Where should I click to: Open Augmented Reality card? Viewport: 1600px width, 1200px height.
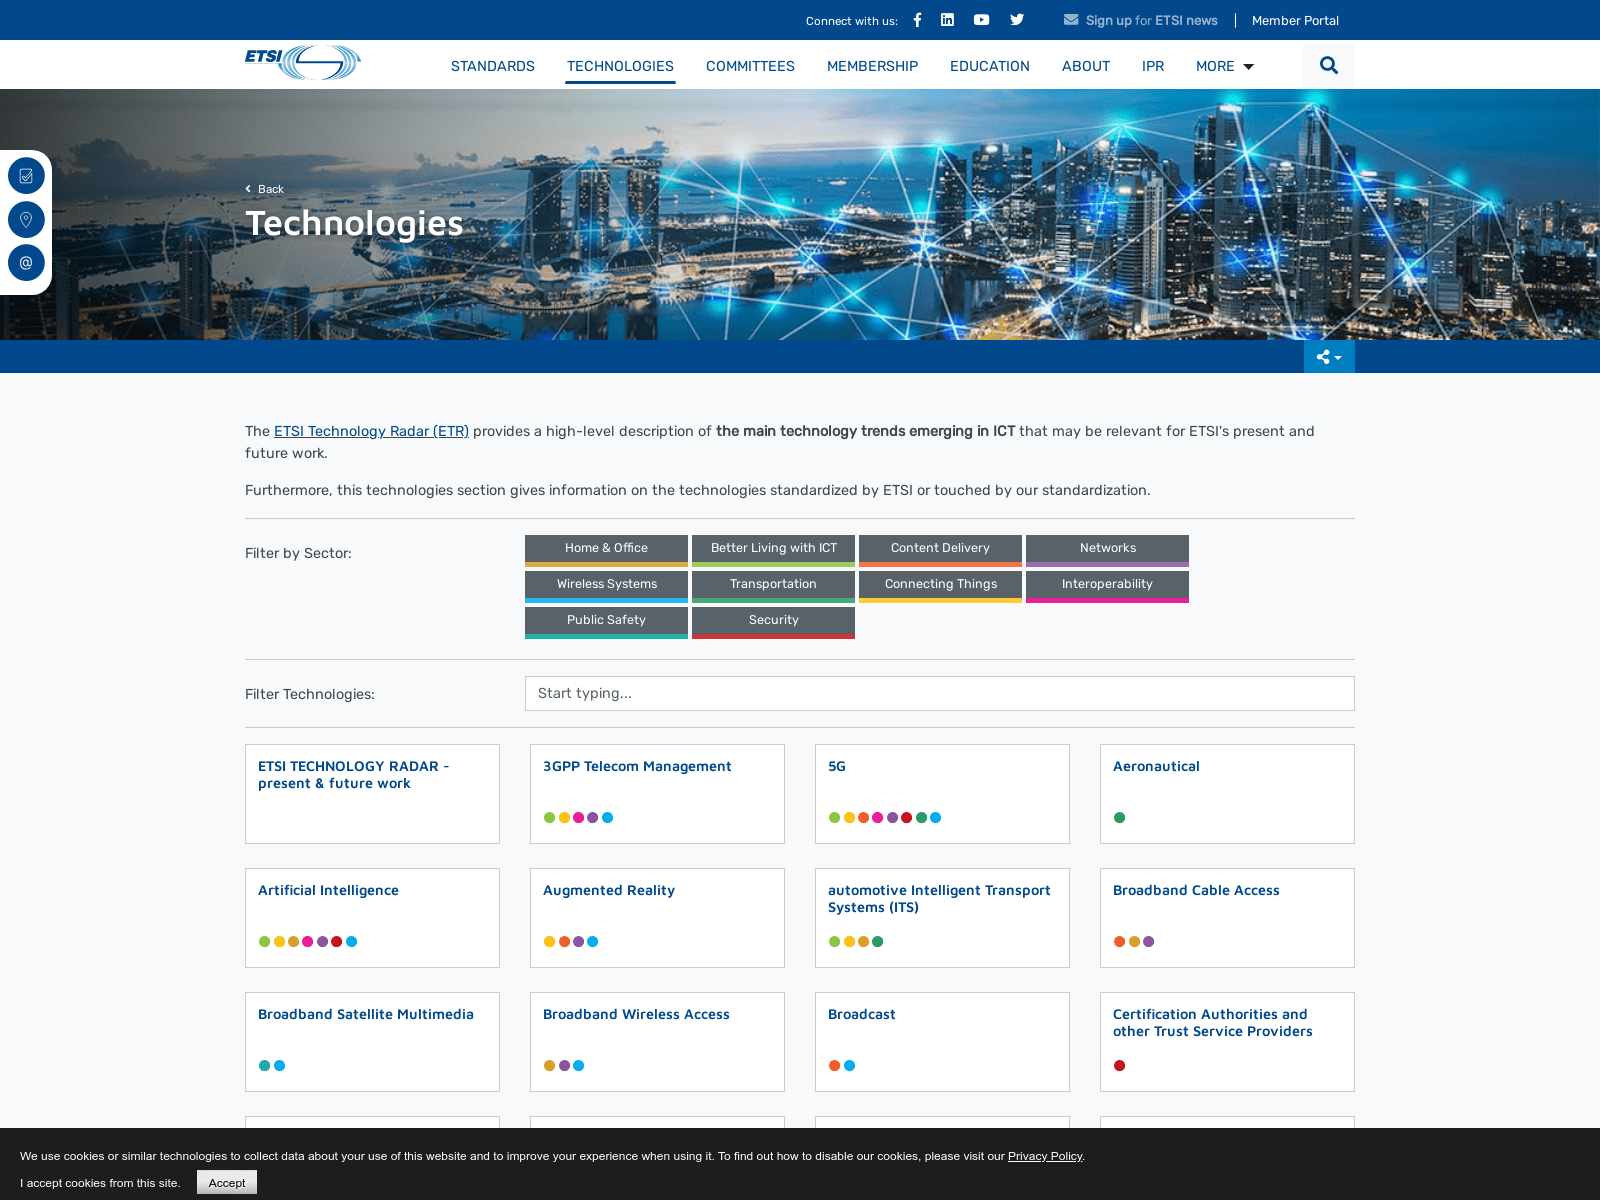pyautogui.click(x=657, y=918)
